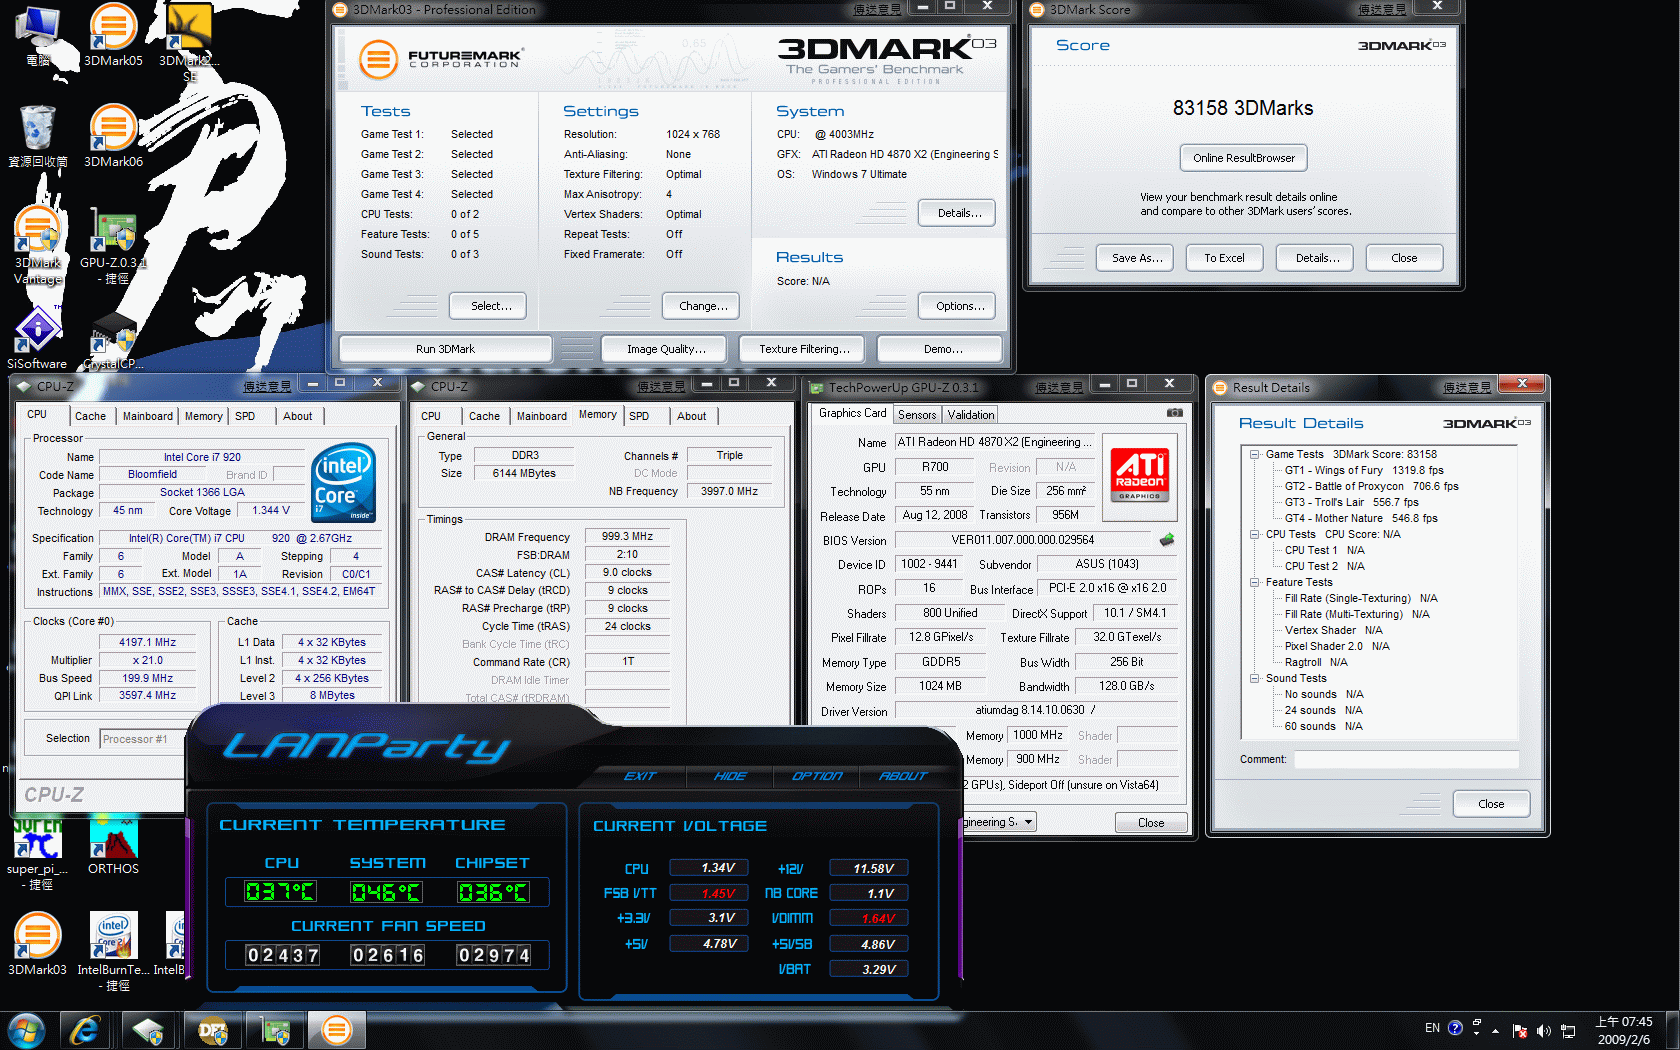Open the SPD tab in memory CPU-Z window
This screenshot has width=1680, height=1050.
[639, 416]
